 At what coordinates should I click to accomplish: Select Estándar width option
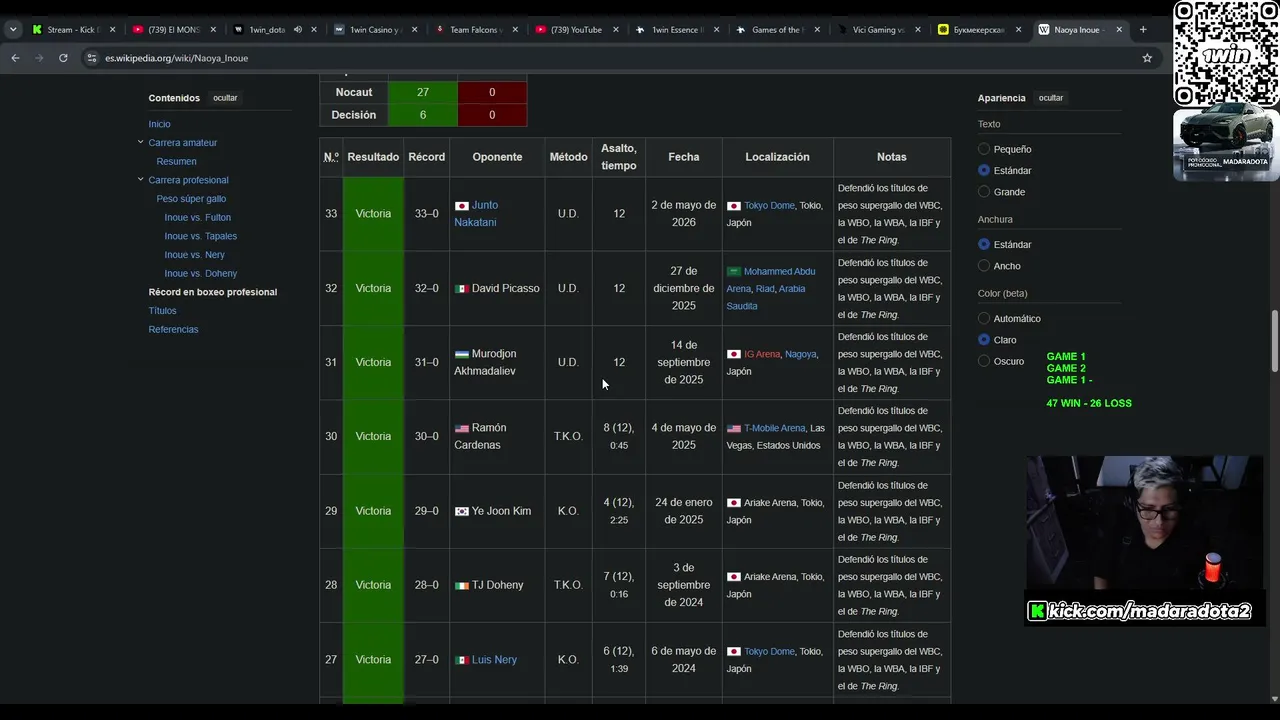click(x=984, y=244)
